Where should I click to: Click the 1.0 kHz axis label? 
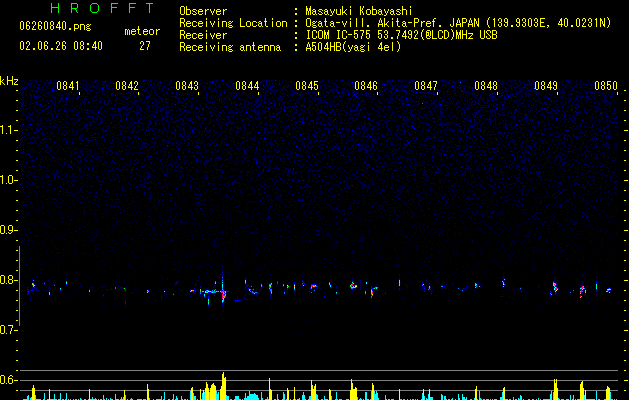click(x=9, y=180)
